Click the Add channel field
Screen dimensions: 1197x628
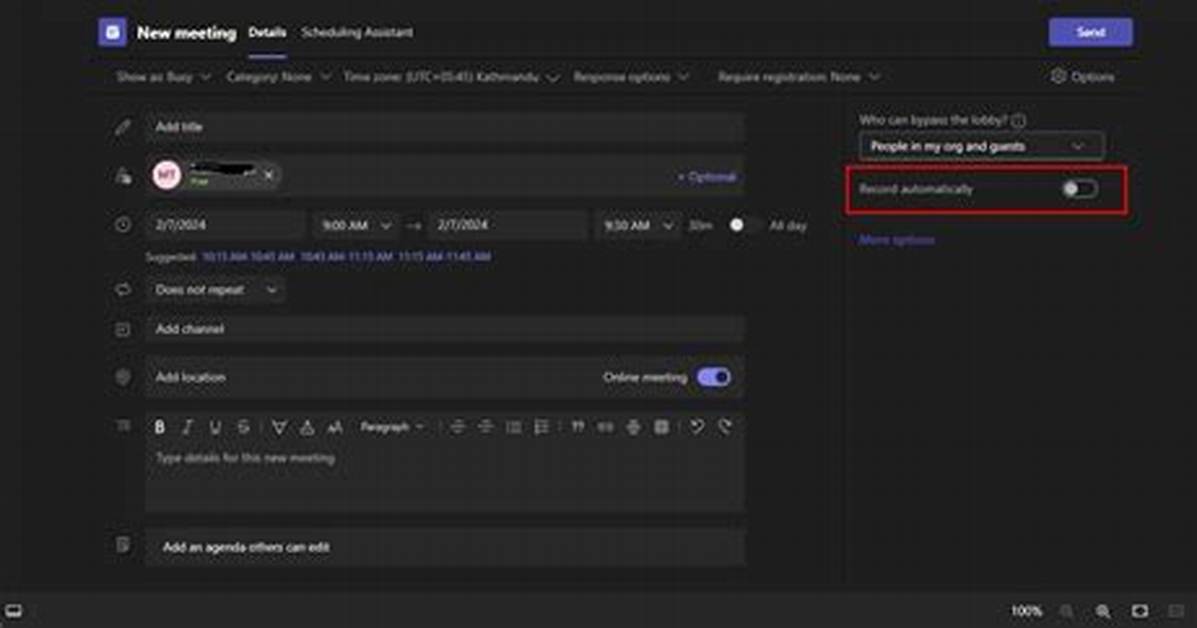click(x=445, y=329)
